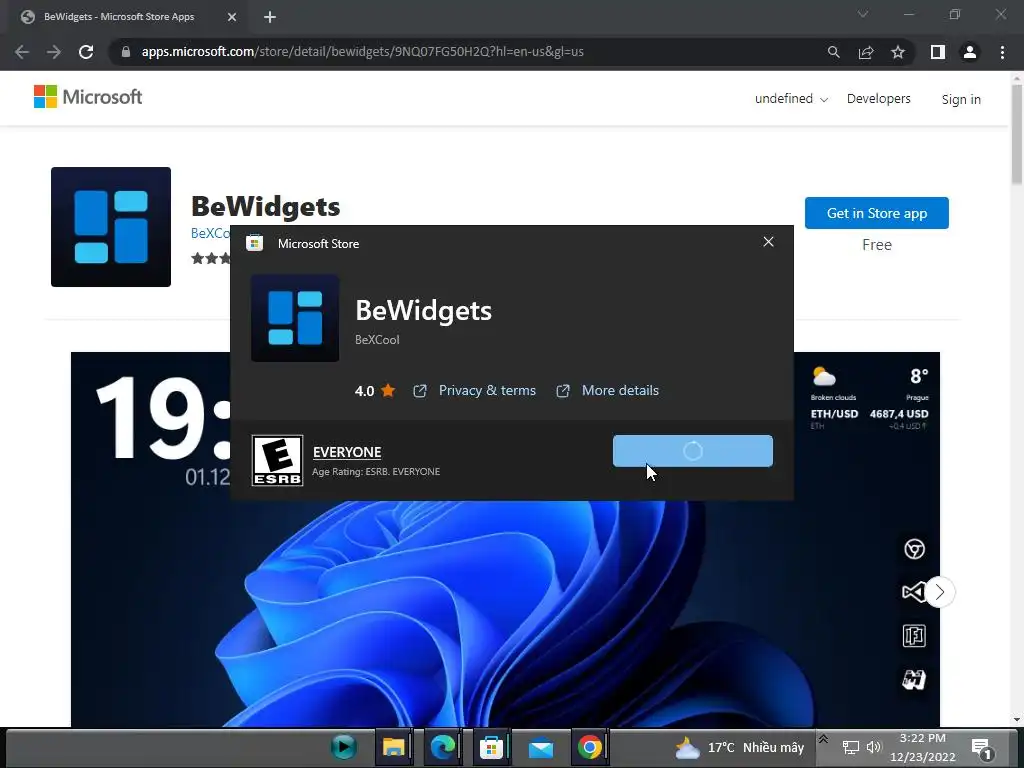
Task: Go forward to next page
Action: pyautogui.click(x=54, y=52)
